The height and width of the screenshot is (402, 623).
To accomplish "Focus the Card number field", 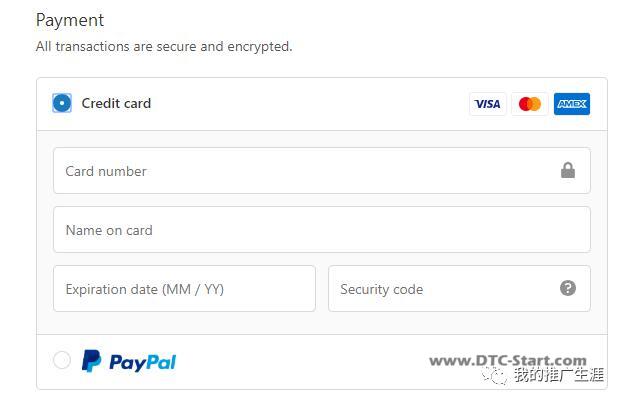I will (300, 171).
